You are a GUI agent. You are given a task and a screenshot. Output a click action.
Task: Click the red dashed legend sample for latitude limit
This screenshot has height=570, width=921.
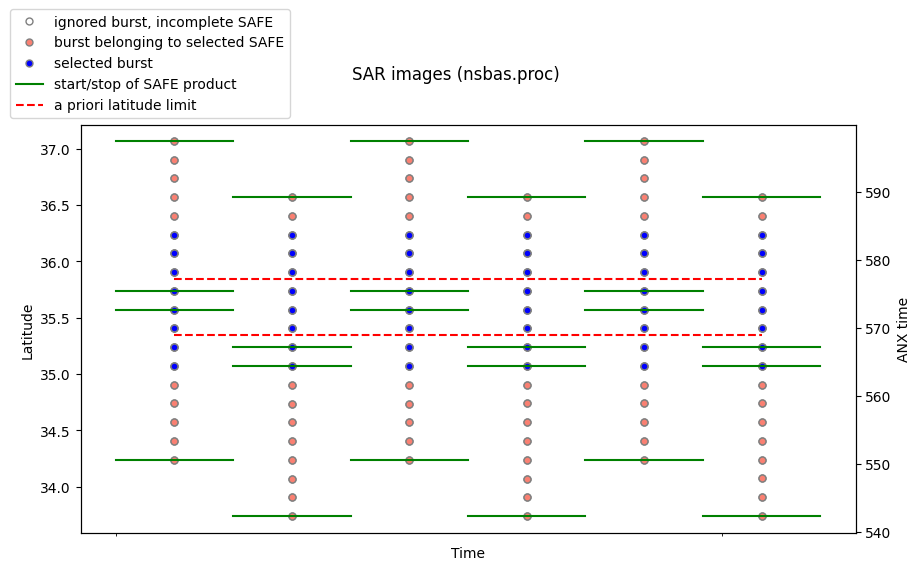pos(29,105)
